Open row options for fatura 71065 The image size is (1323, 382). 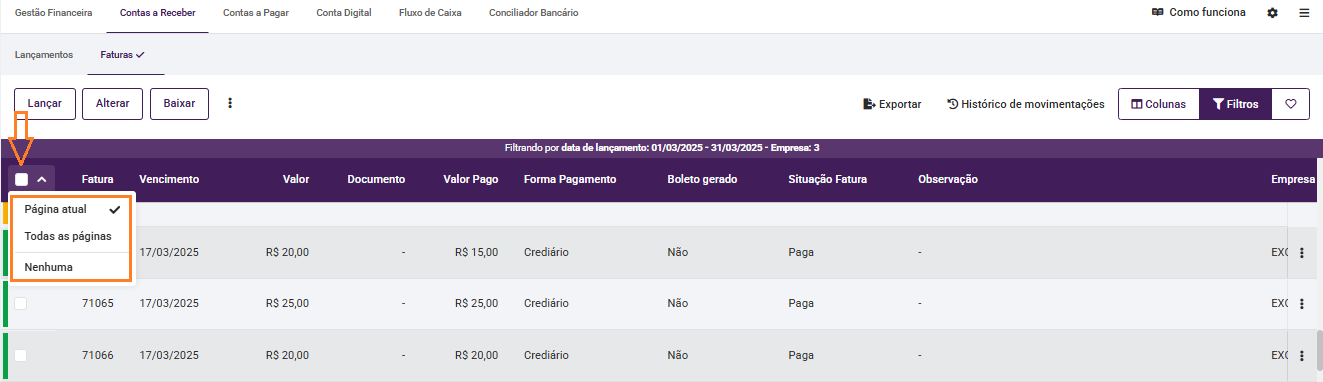point(1301,304)
